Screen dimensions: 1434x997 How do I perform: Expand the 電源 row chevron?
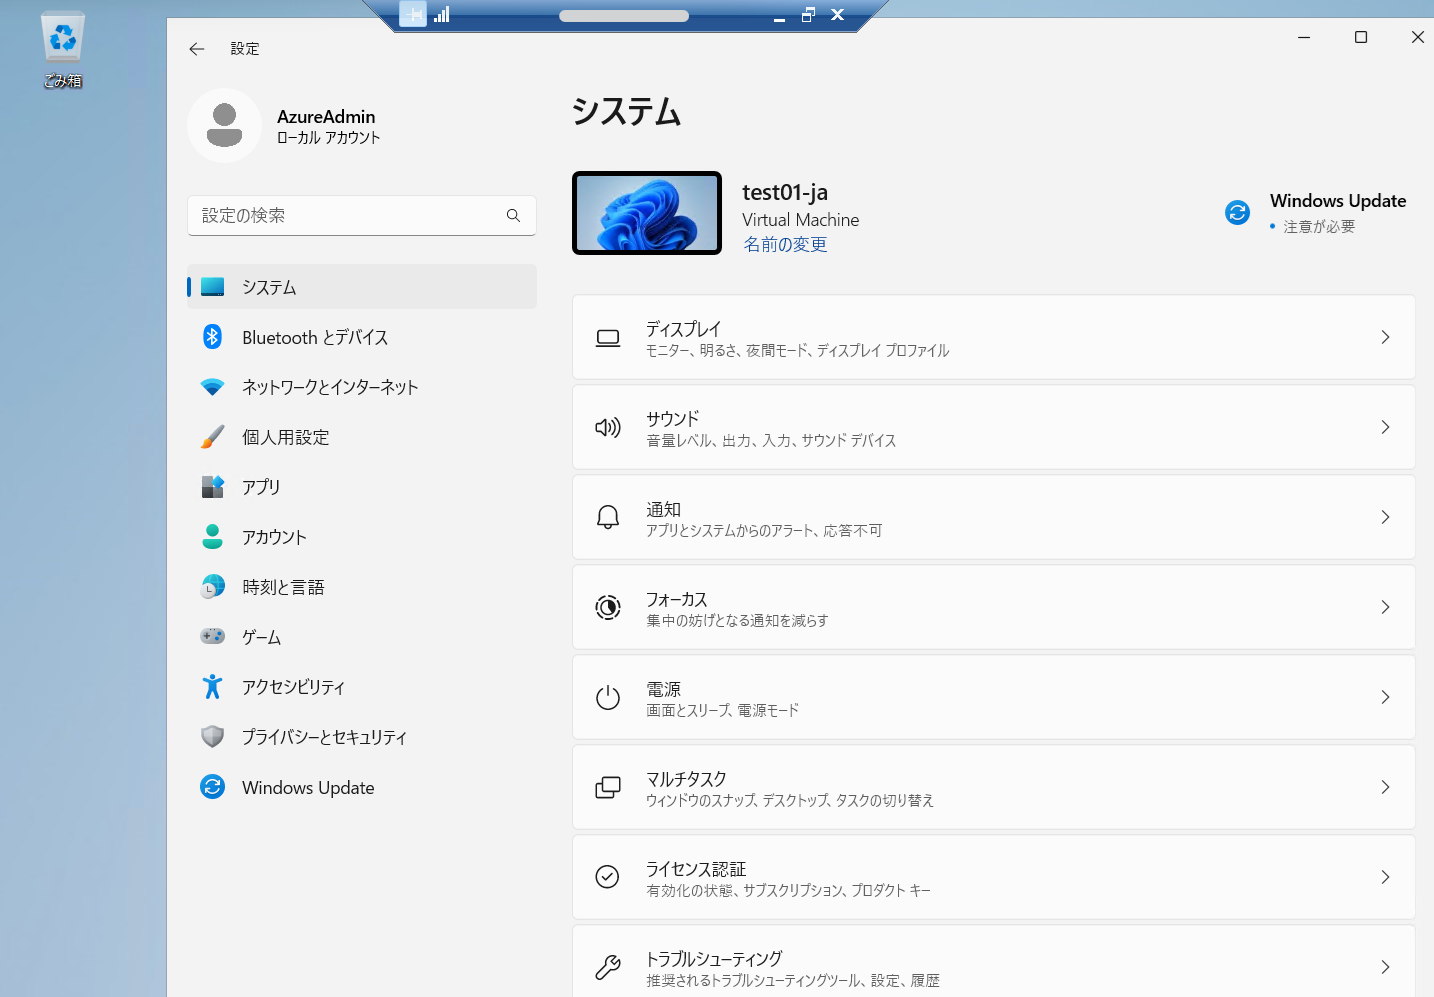(x=1385, y=697)
